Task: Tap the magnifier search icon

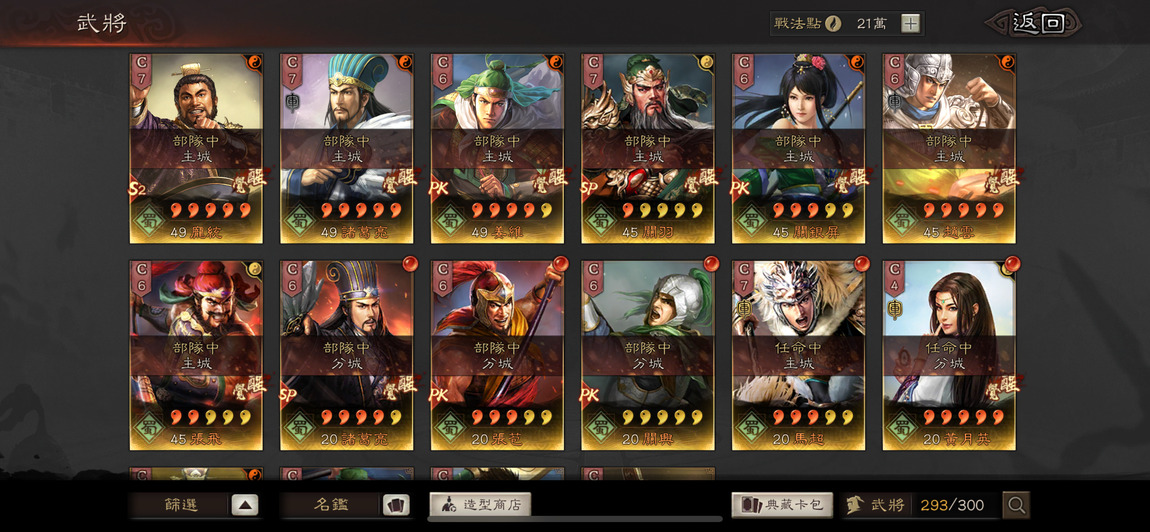Action: 1017,505
